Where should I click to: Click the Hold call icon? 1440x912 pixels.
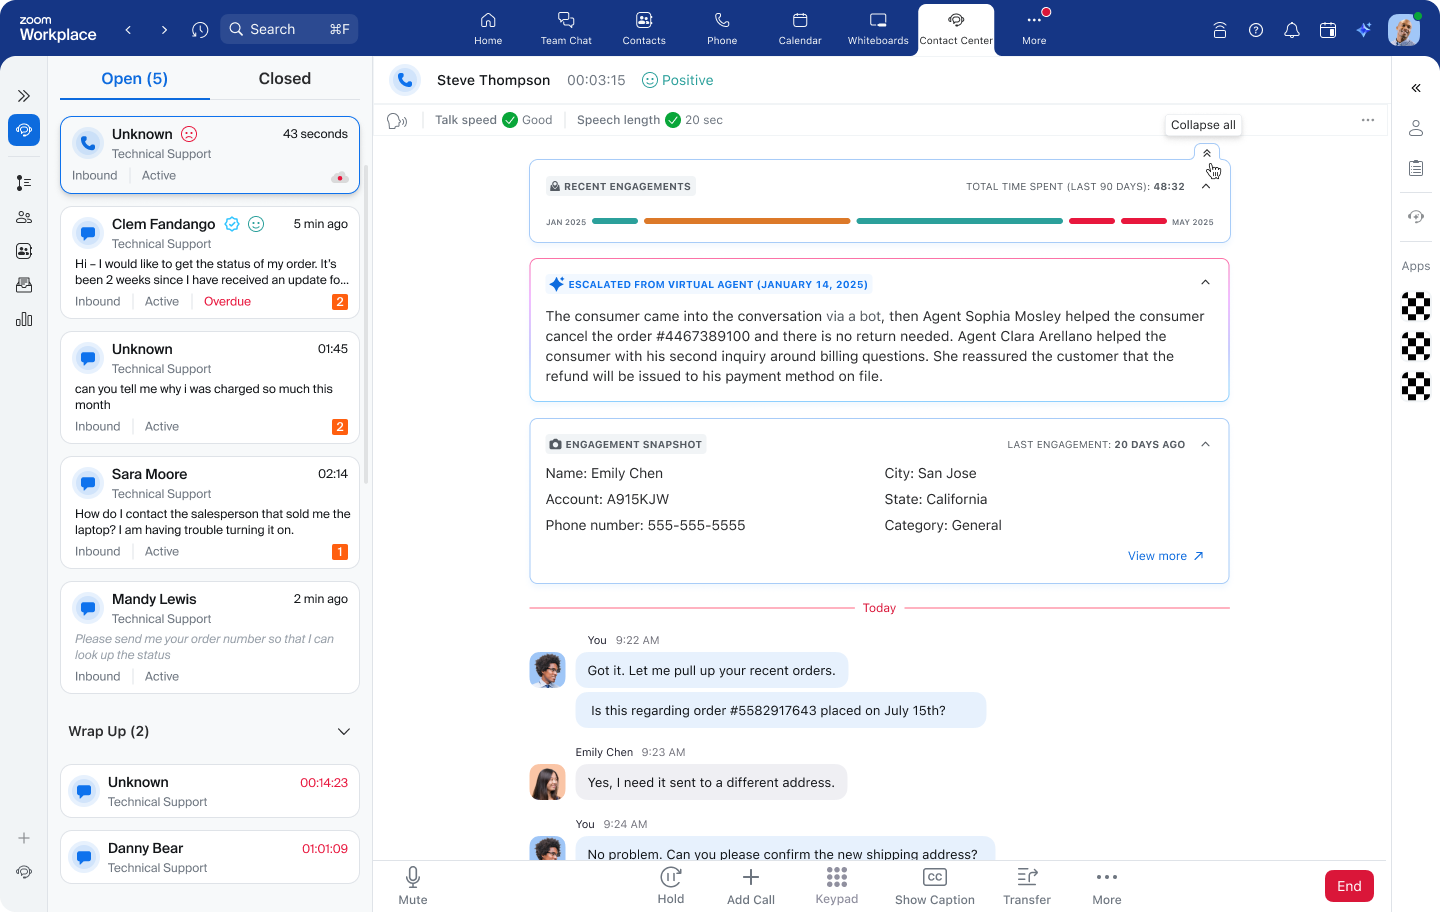(670, 878)
